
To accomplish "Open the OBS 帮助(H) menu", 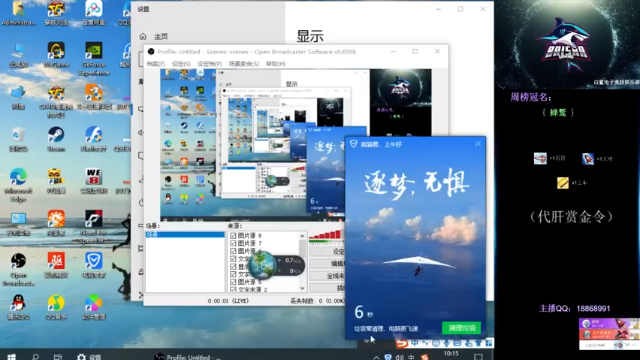I will coord(276,64).
